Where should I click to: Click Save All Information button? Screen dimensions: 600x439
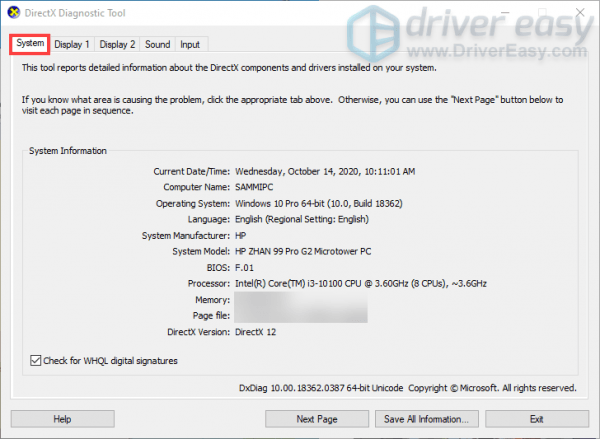(x=427, y=419)
